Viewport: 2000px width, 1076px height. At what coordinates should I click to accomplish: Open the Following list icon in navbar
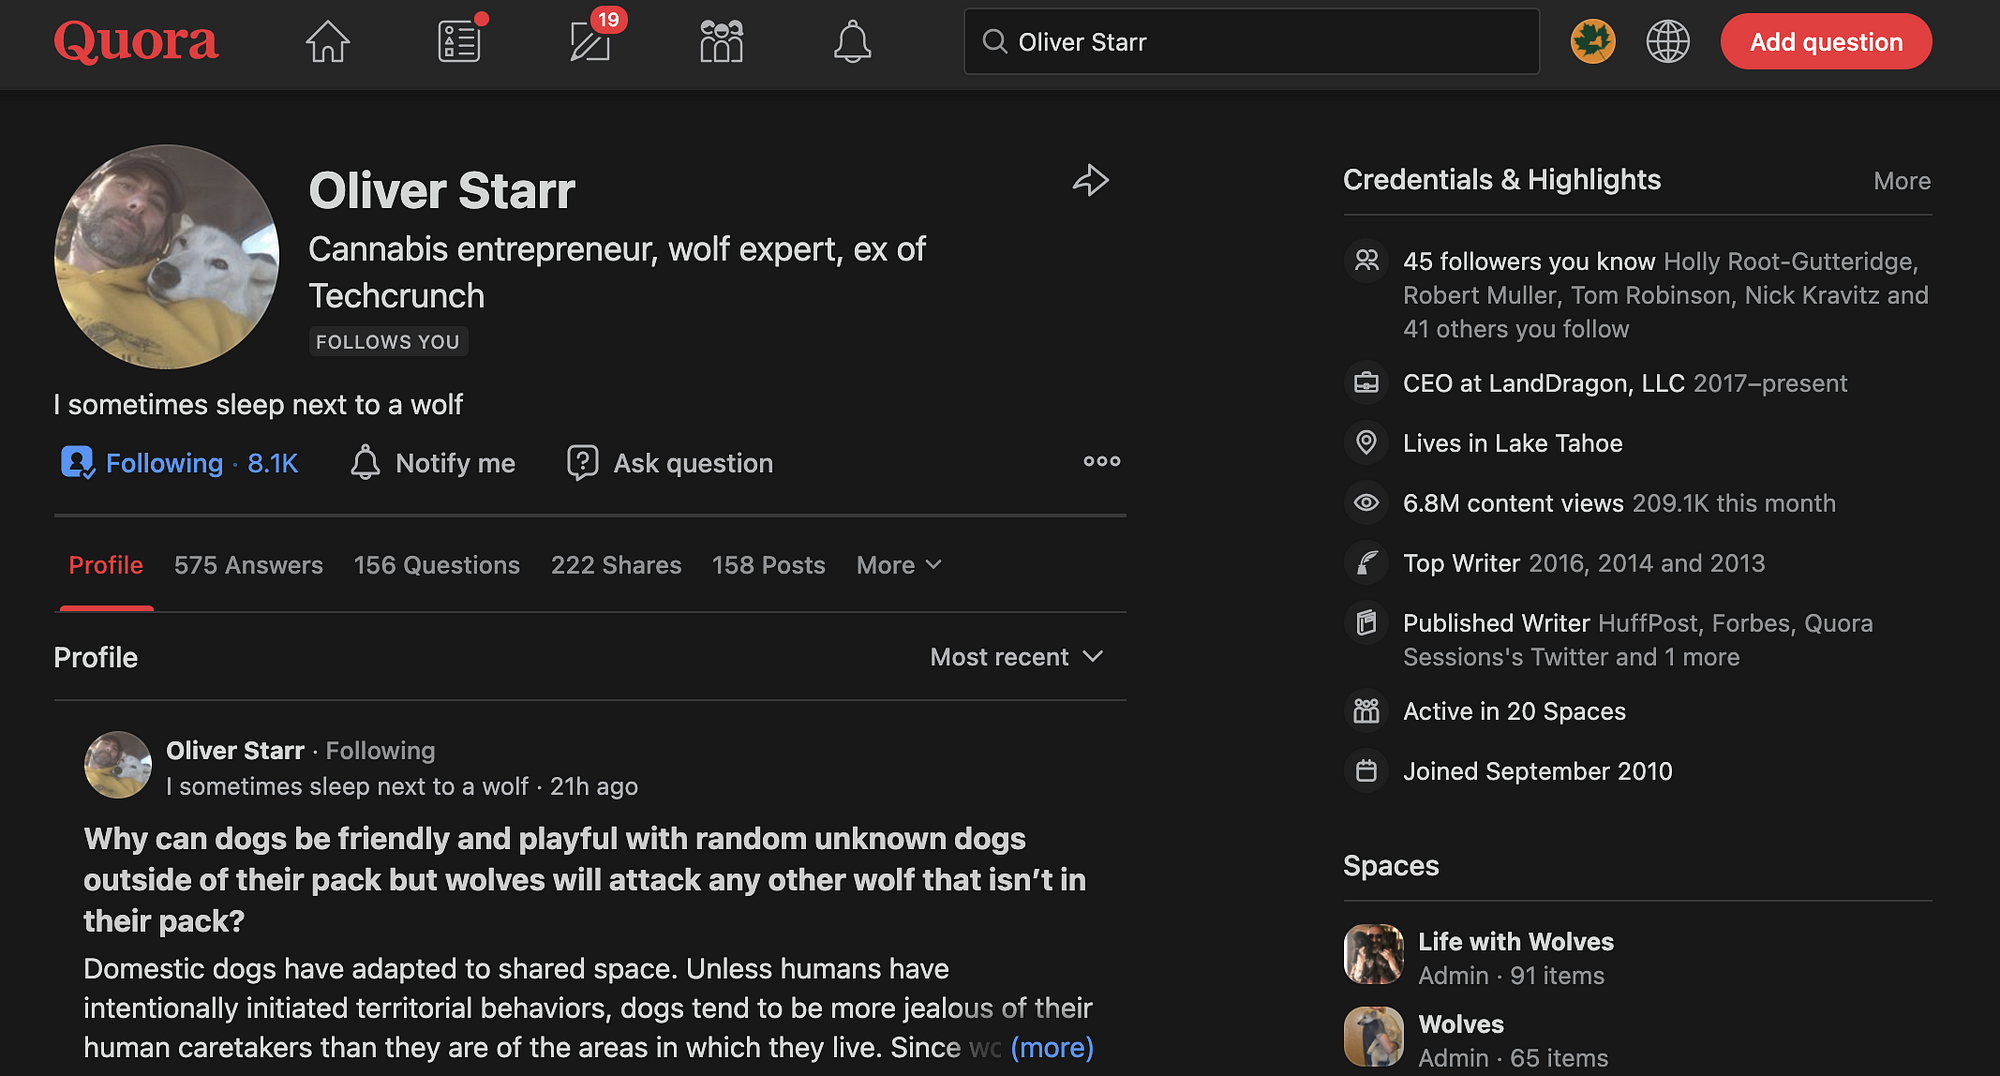(x=459, y=42)
